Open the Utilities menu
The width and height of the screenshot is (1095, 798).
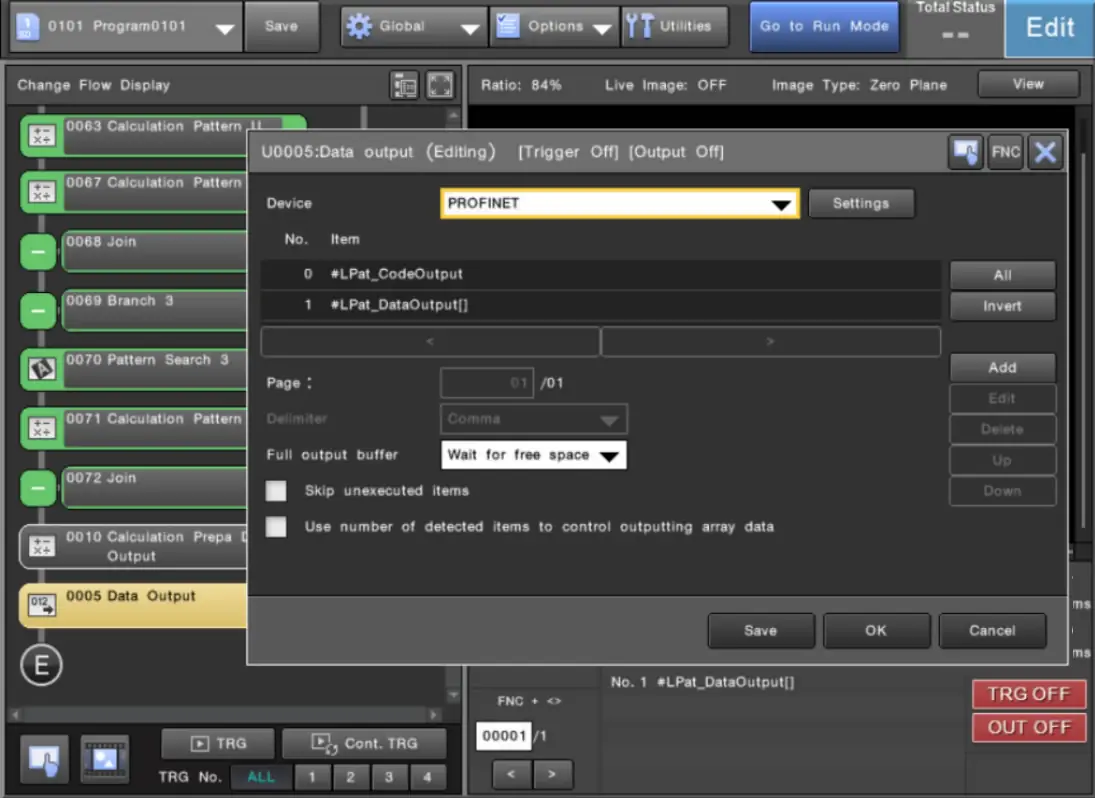pos(674,26)
